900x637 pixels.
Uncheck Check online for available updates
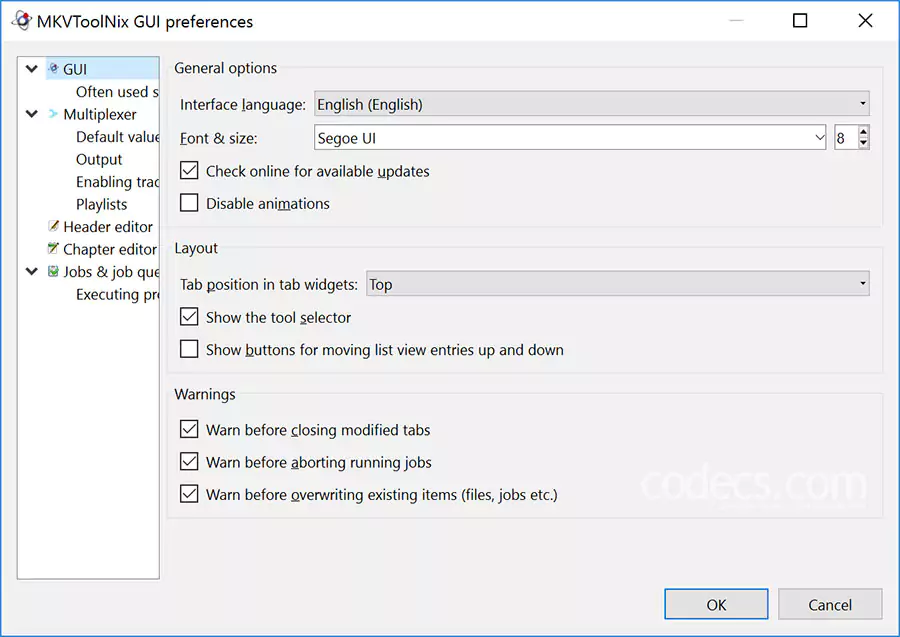pyautogui.click(x=188, y=171)
